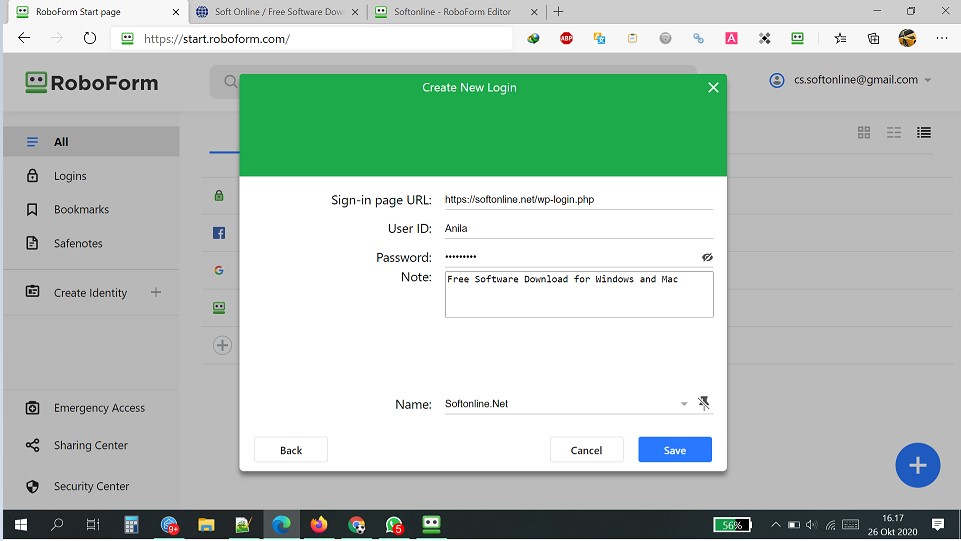Open the Windows notification center
This screenshot has width=961, height=541.
point(938,524)
